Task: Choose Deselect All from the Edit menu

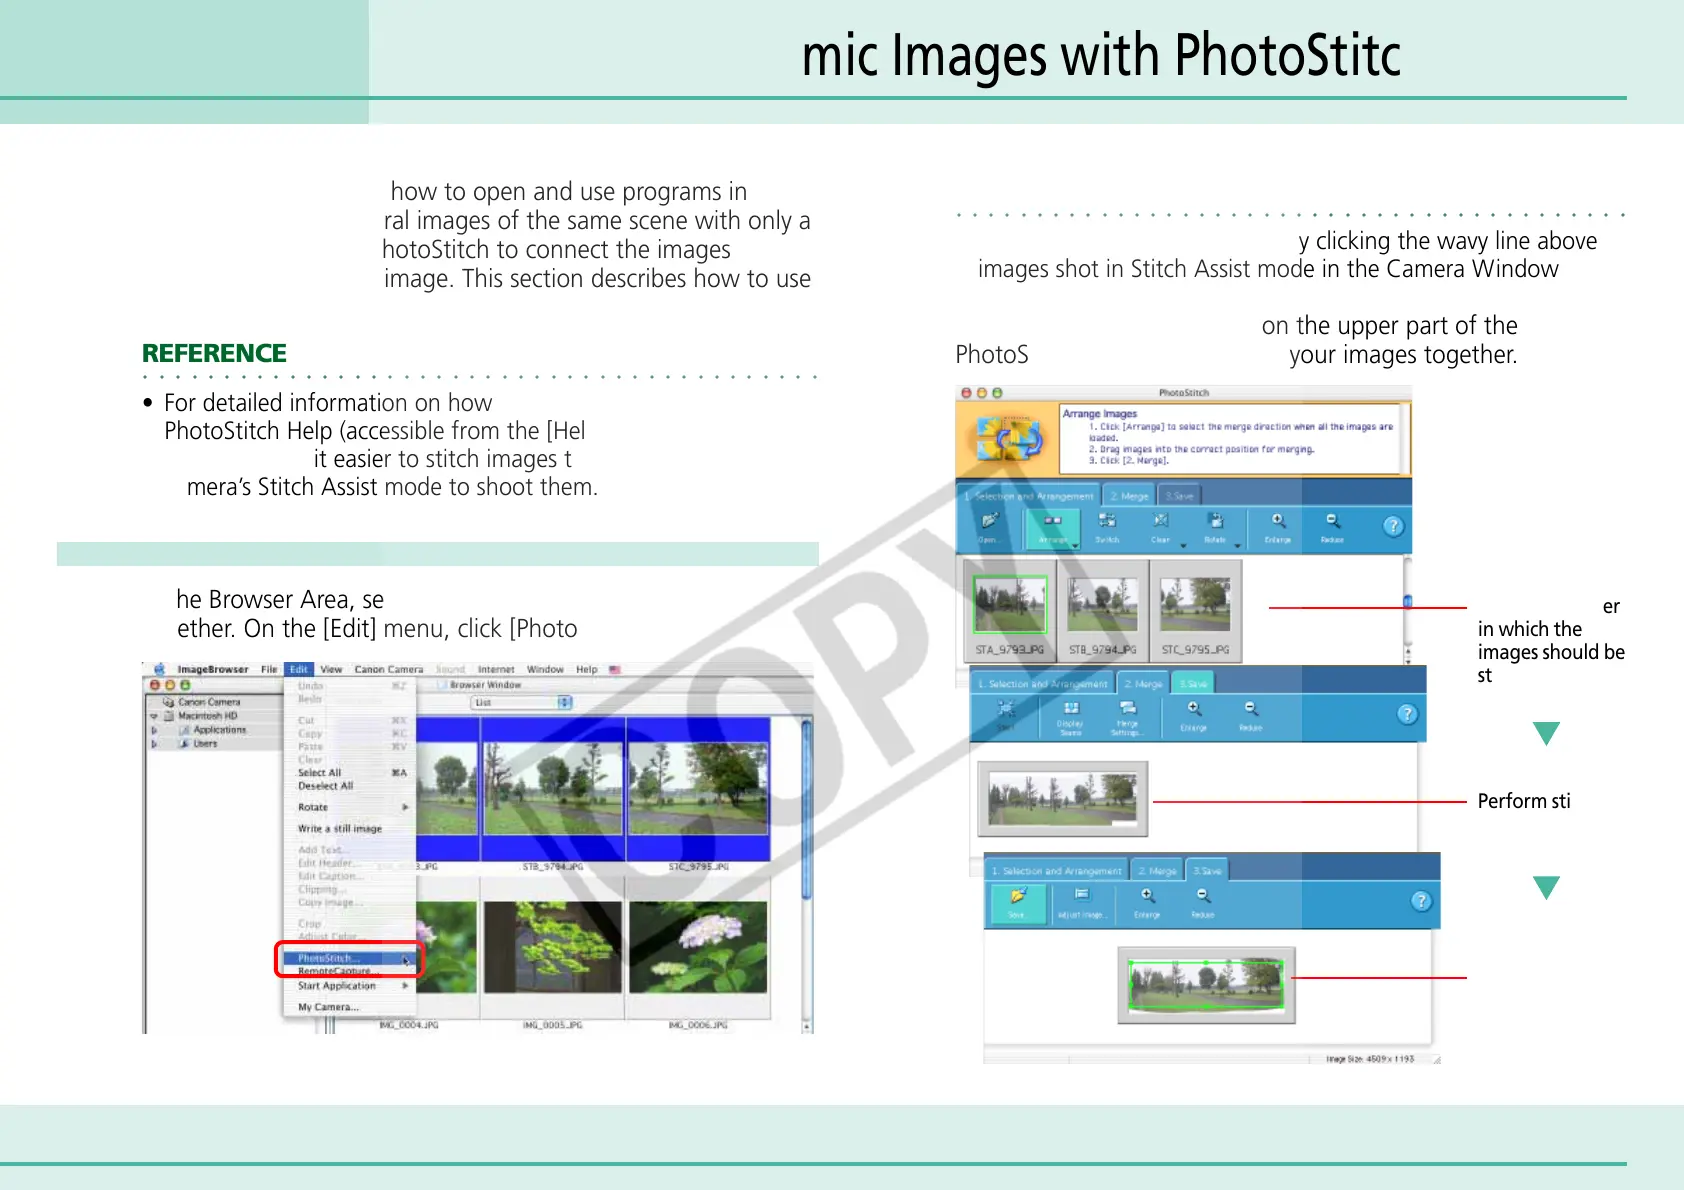Action: pos(350,786)
